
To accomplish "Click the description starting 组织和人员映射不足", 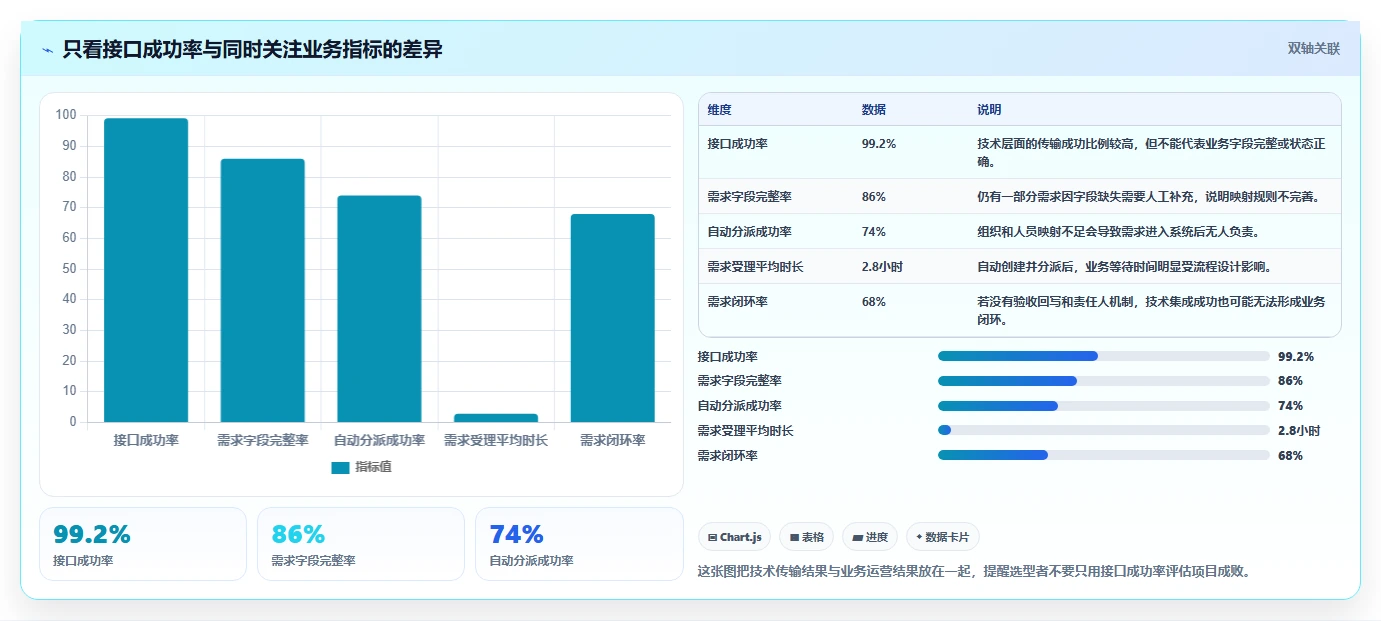I will [1118, 232].
